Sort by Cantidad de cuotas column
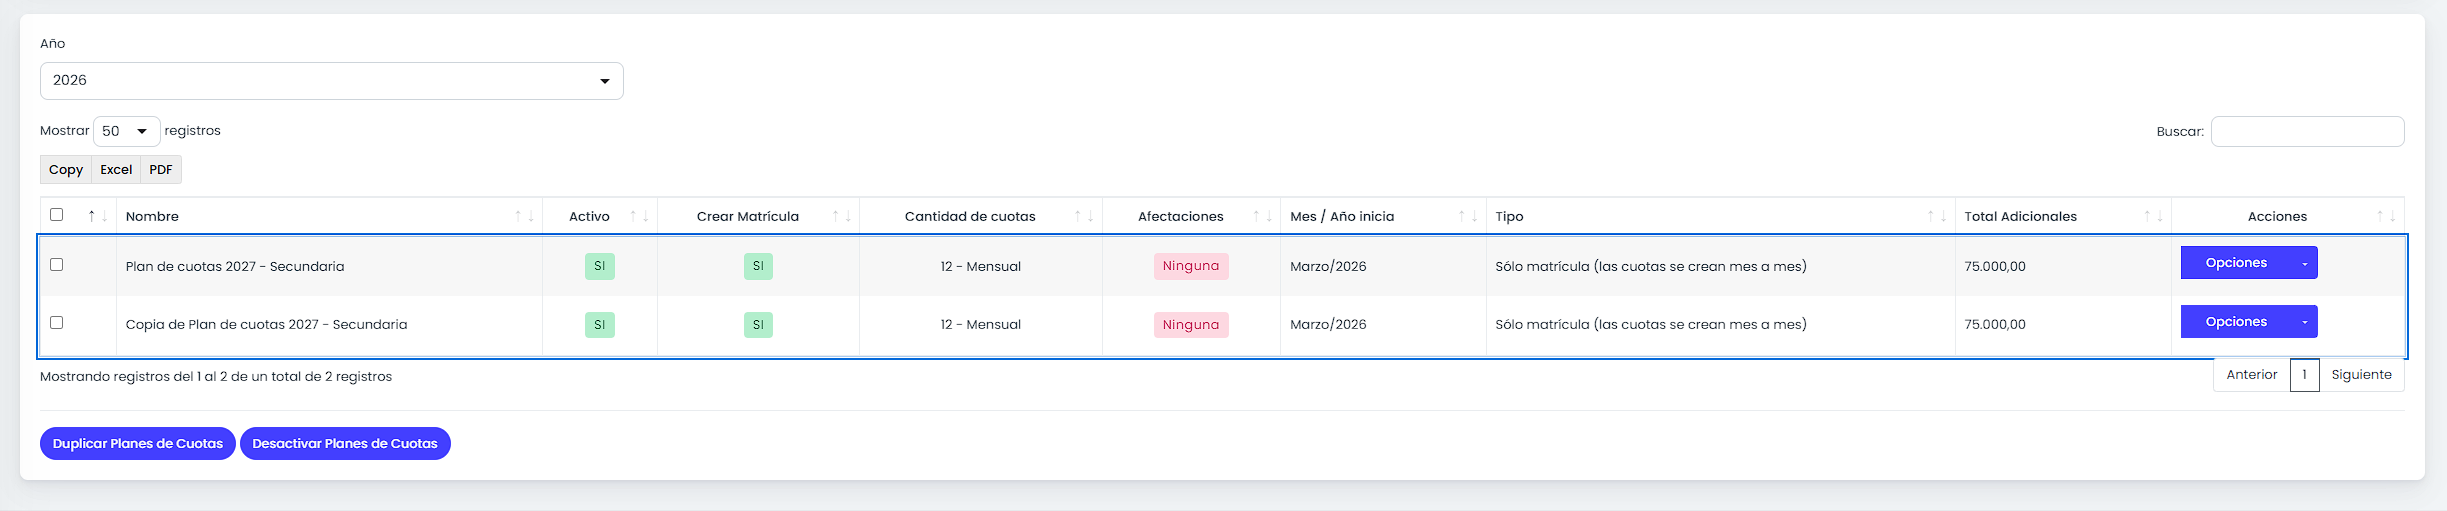 [981, 217]
